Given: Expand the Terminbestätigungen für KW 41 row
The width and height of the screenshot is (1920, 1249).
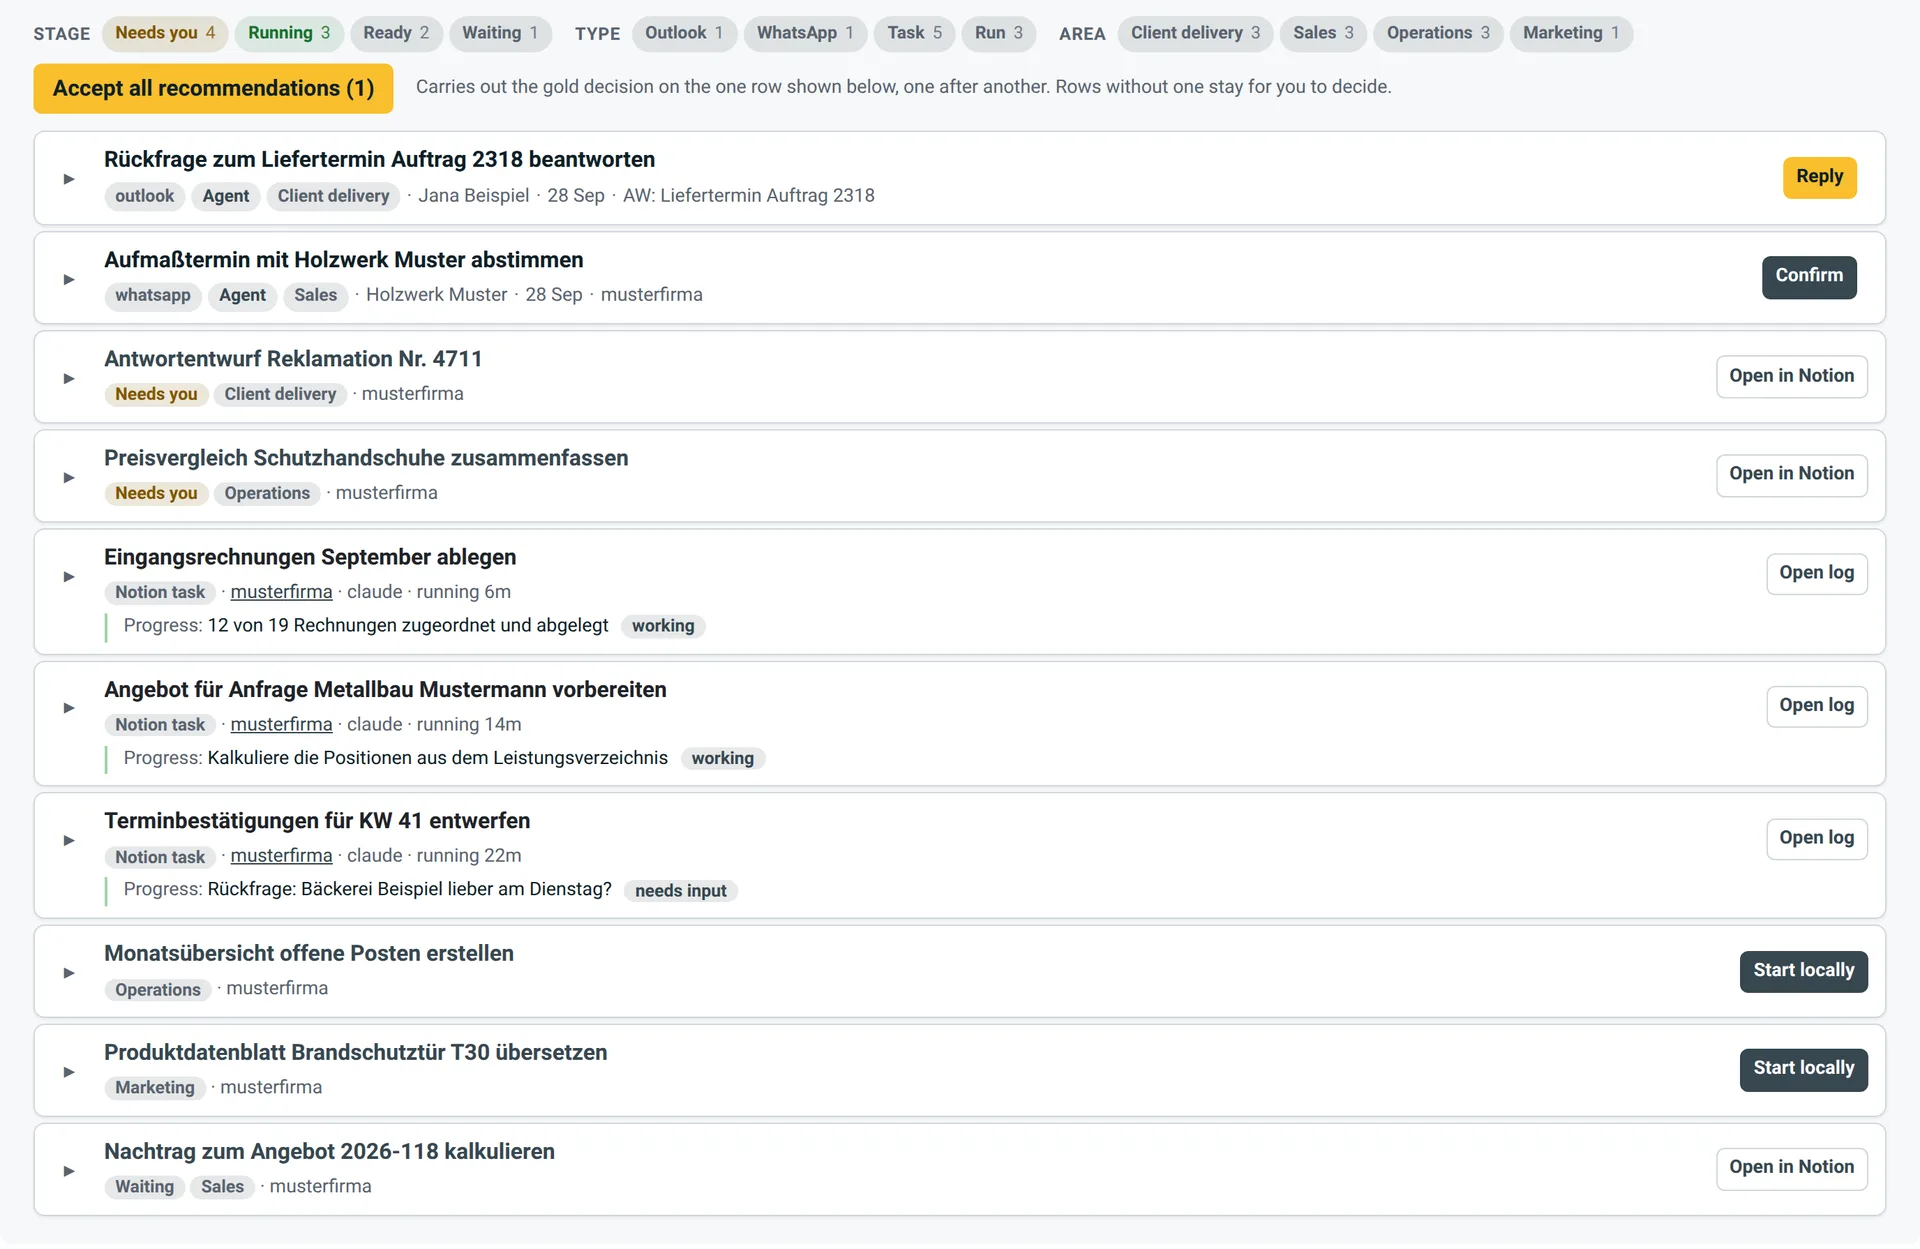Looking at the screenshot, I should point(69,840).
